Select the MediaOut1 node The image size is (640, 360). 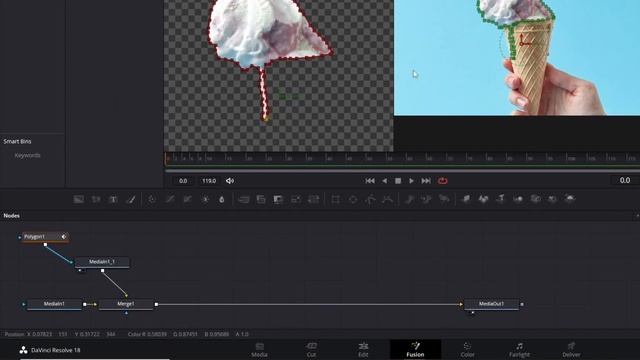point(491,304)
